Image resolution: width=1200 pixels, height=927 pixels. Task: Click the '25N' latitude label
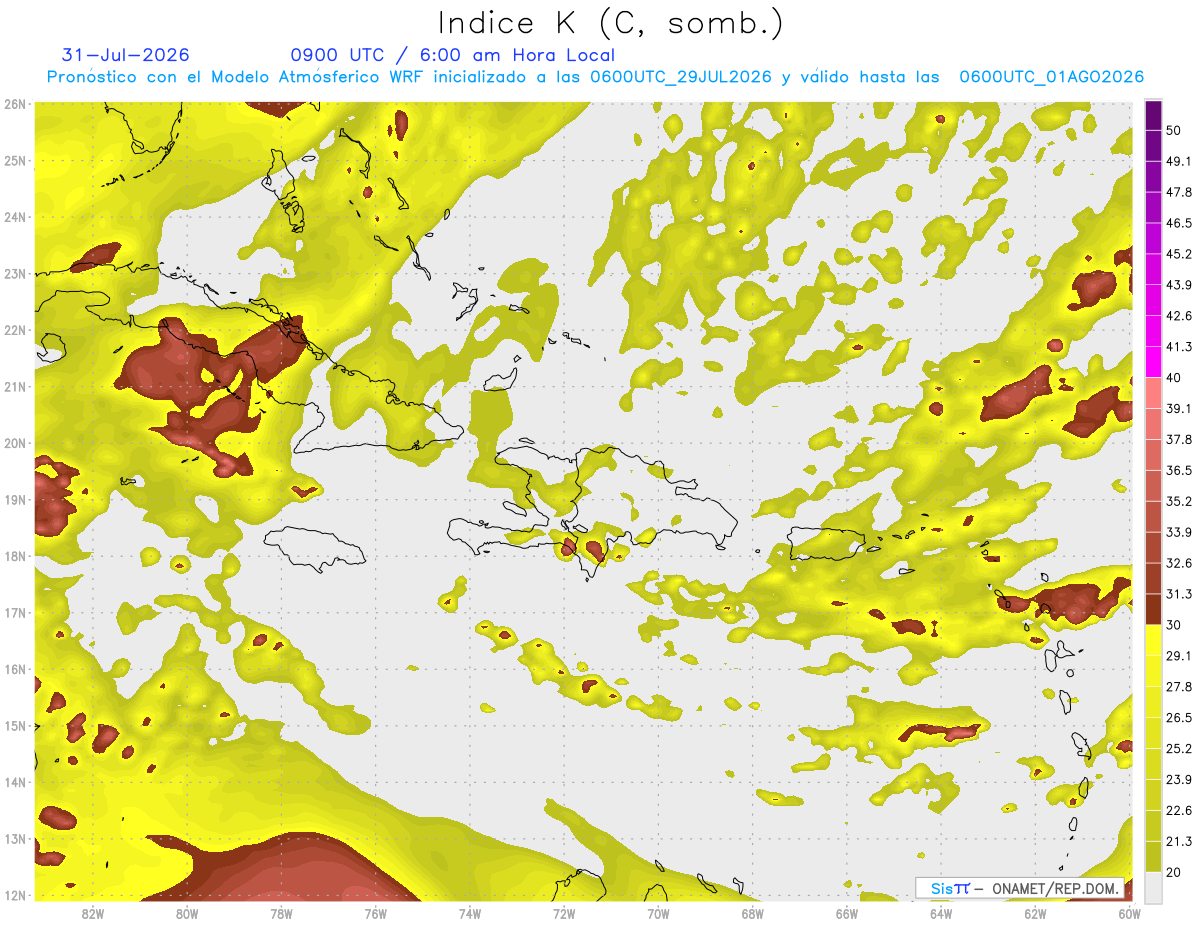(x=16, y=161)
